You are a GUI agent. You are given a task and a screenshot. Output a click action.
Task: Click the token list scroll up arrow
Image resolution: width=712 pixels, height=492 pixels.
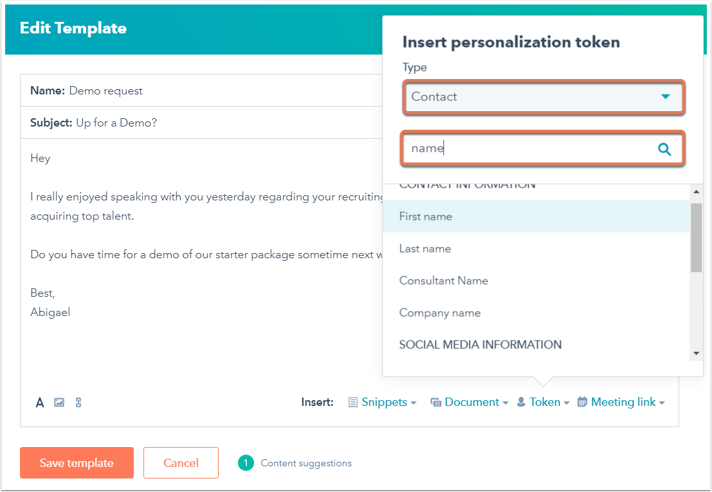point(696,192)
